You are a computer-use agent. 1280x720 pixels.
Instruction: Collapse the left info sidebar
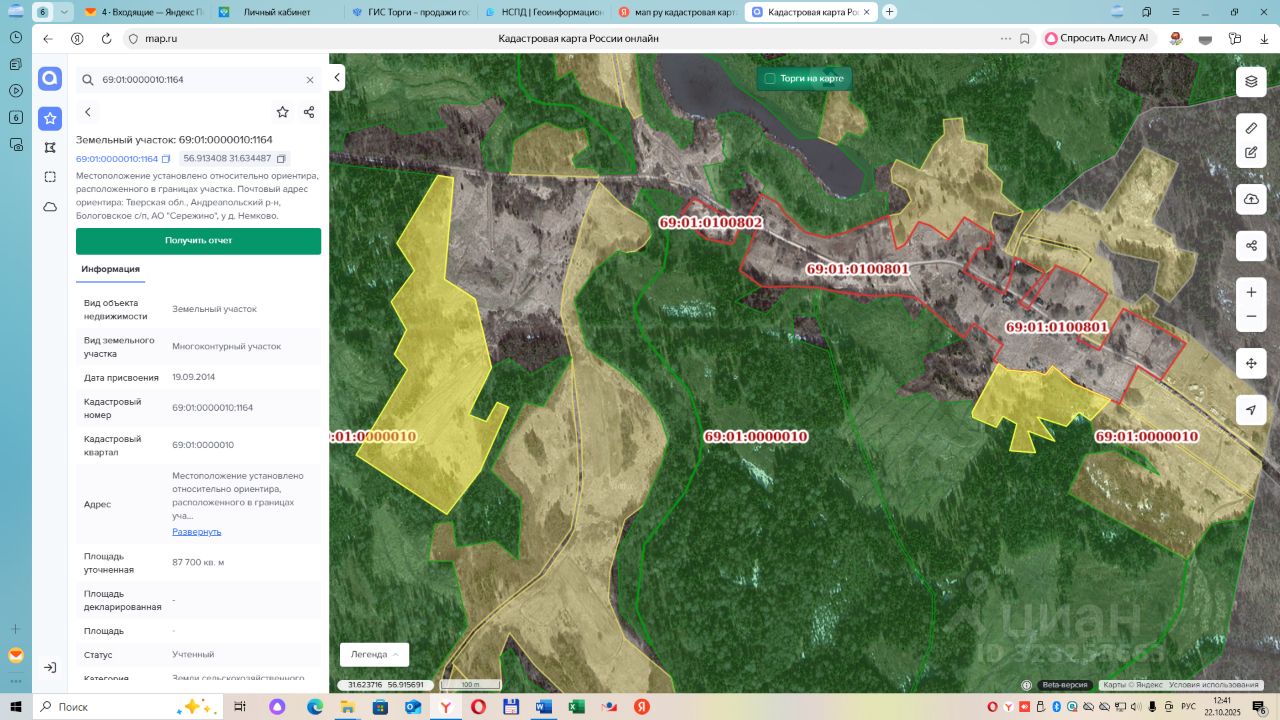click(338, 78)
